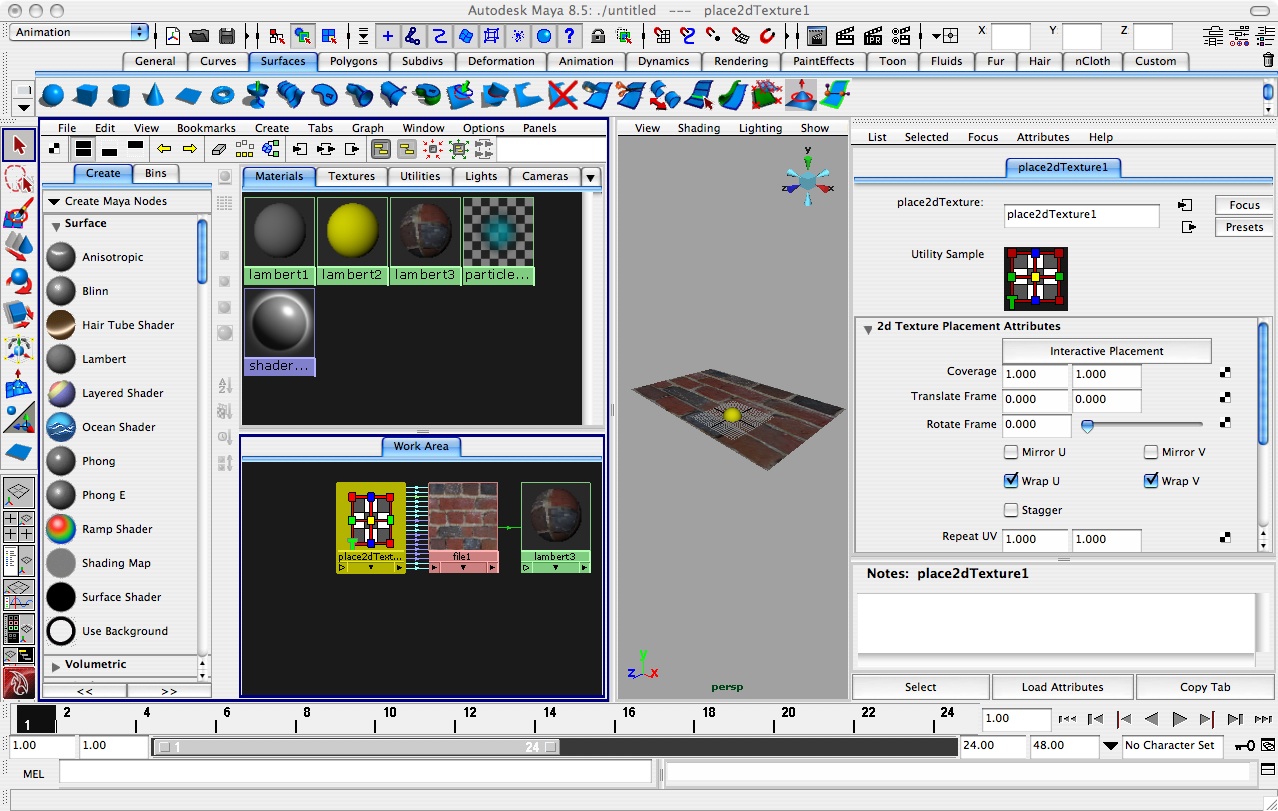
Task: Create a NURBS sphere from the shelf
Action: (x=52, y=96)
